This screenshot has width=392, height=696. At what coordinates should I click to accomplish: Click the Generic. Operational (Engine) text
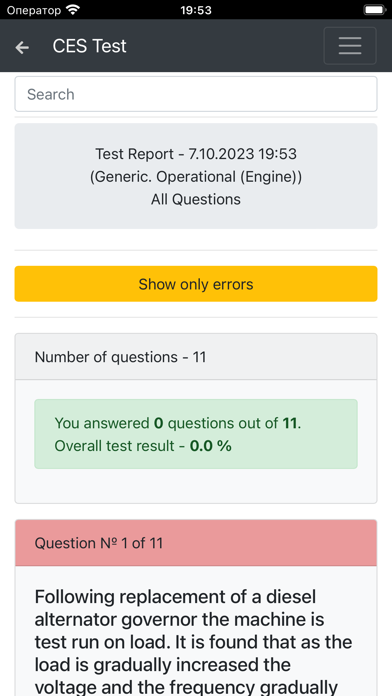pyautogui.click(x=196, y=177)
